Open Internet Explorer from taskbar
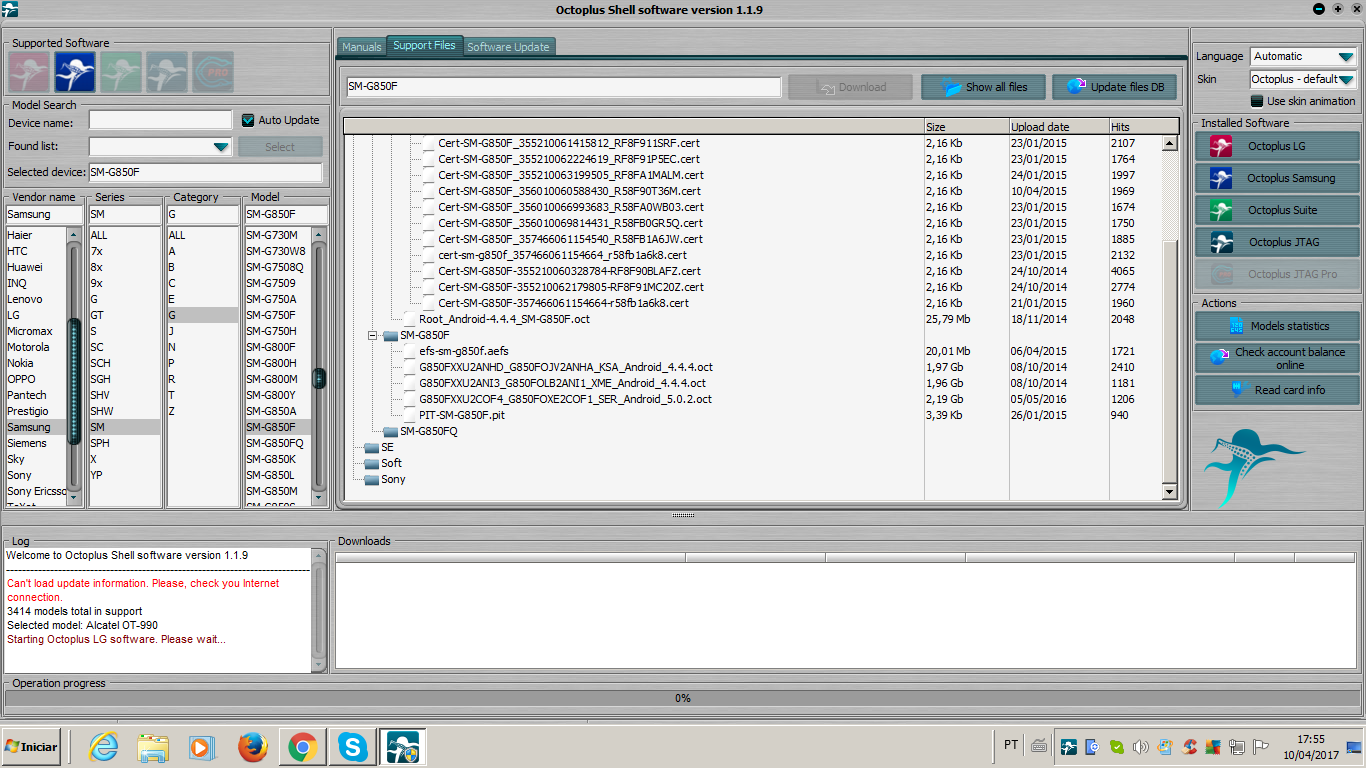1366x768 pixels. pos(103,747)
